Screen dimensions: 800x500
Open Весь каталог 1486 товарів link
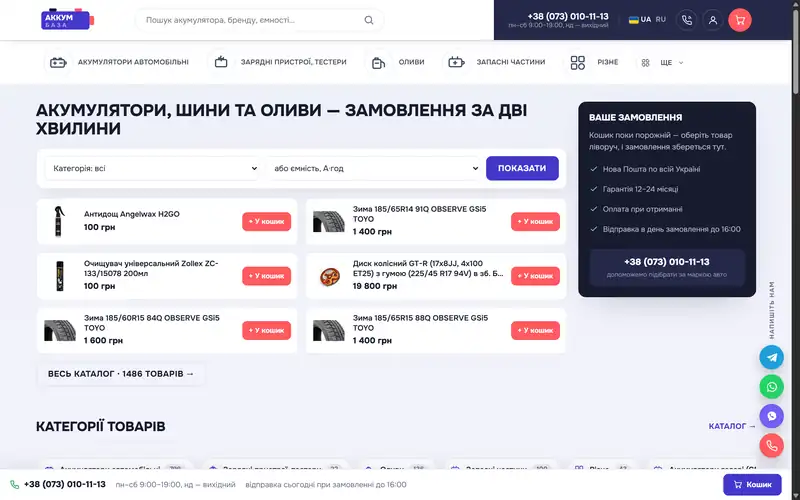[121, 374]
